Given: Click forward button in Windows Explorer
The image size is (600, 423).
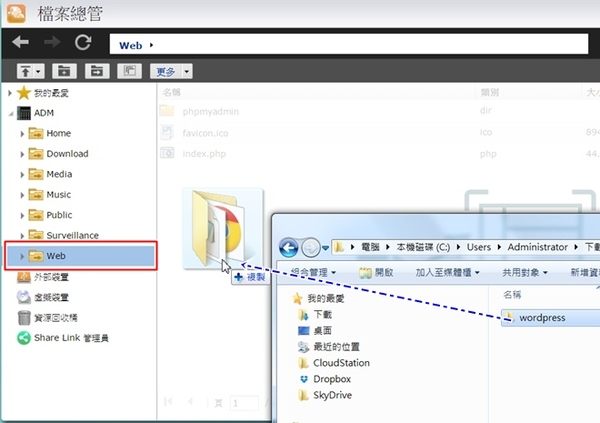Looking at the screenshot, I should click(x=311, y=248).
